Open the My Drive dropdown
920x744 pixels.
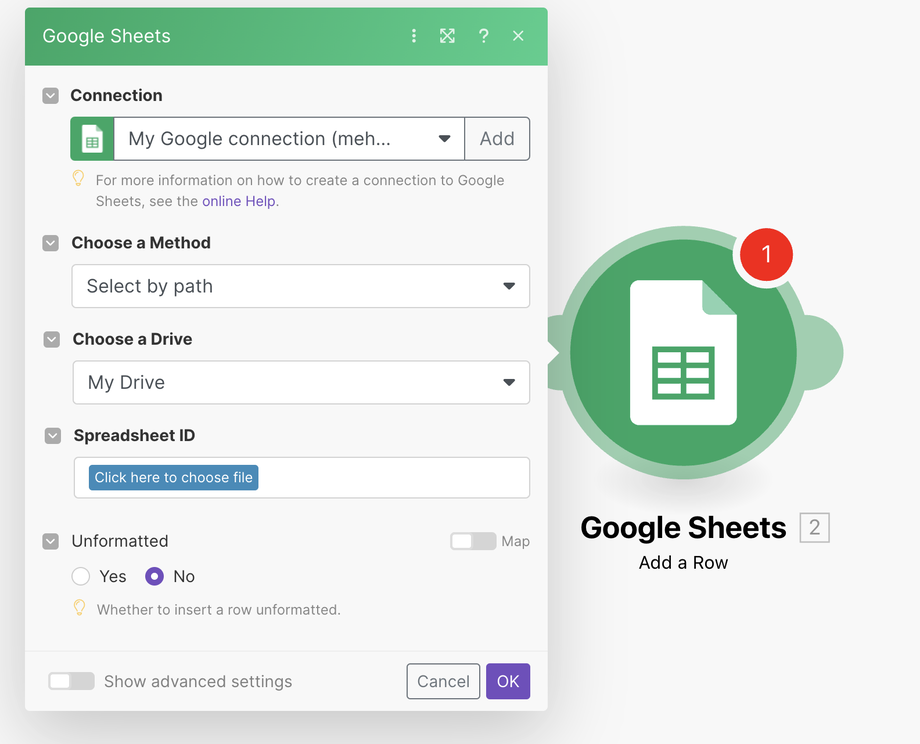[301, 383]
